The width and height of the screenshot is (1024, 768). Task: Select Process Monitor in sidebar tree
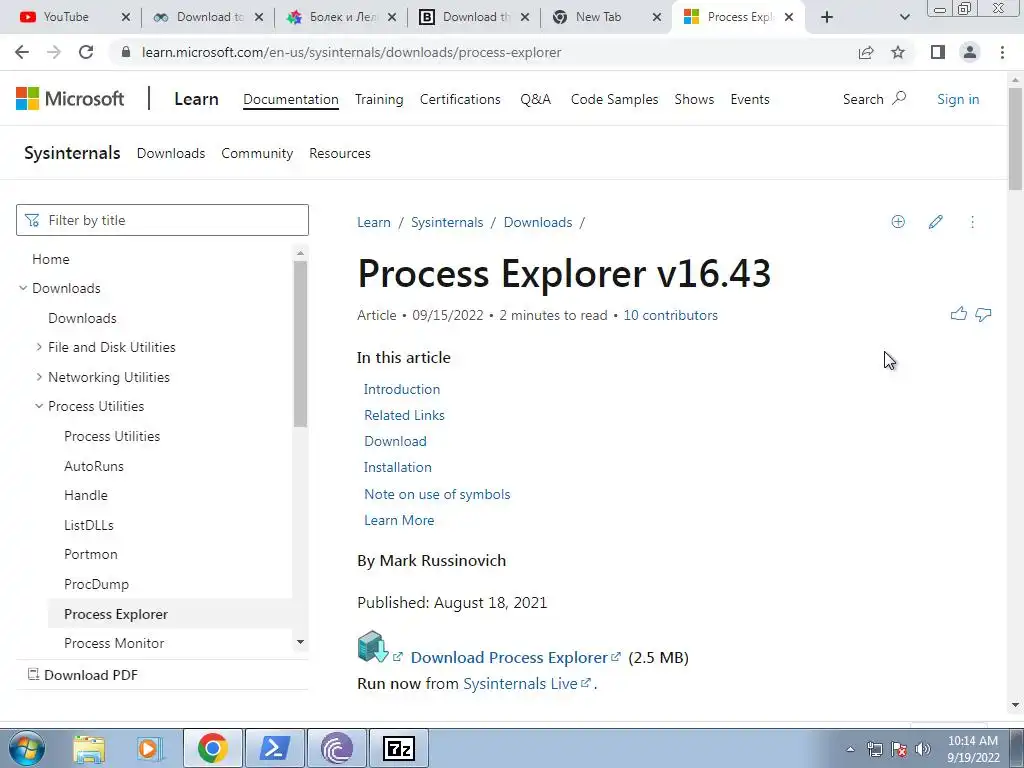[114, 643]
